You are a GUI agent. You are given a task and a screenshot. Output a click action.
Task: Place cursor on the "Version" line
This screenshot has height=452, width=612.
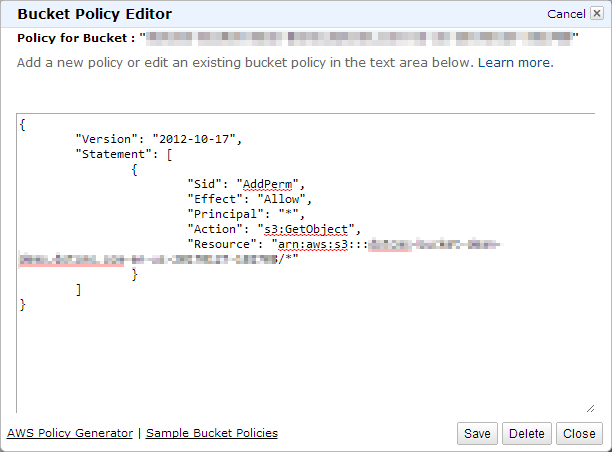point(159,139)
